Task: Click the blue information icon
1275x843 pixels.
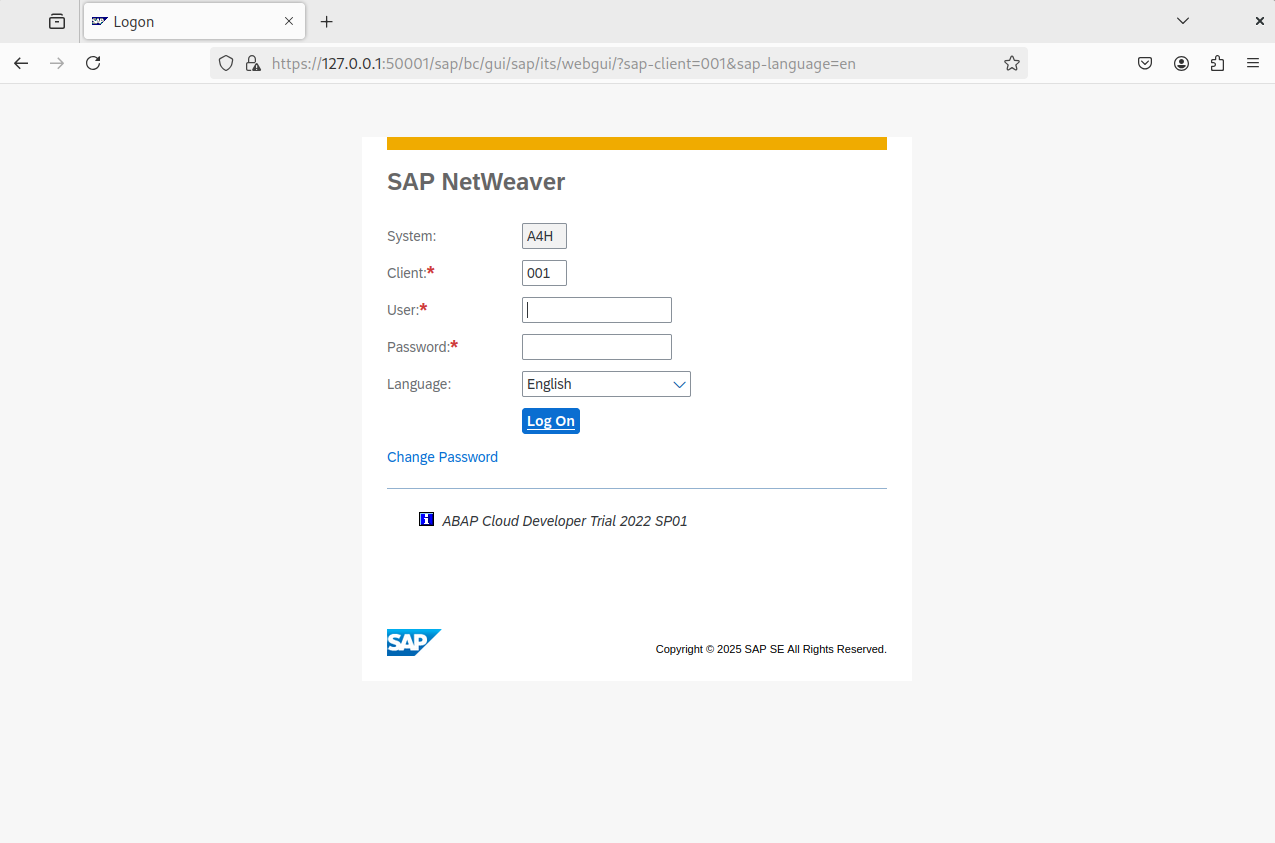Action: pyautogui.click(x=427, y=519)
